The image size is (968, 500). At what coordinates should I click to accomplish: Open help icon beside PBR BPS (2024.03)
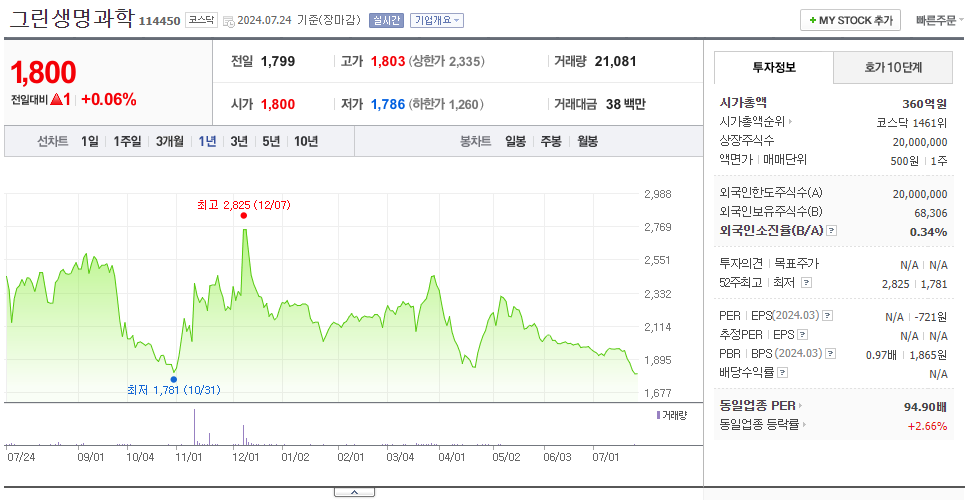coord(831,354)
